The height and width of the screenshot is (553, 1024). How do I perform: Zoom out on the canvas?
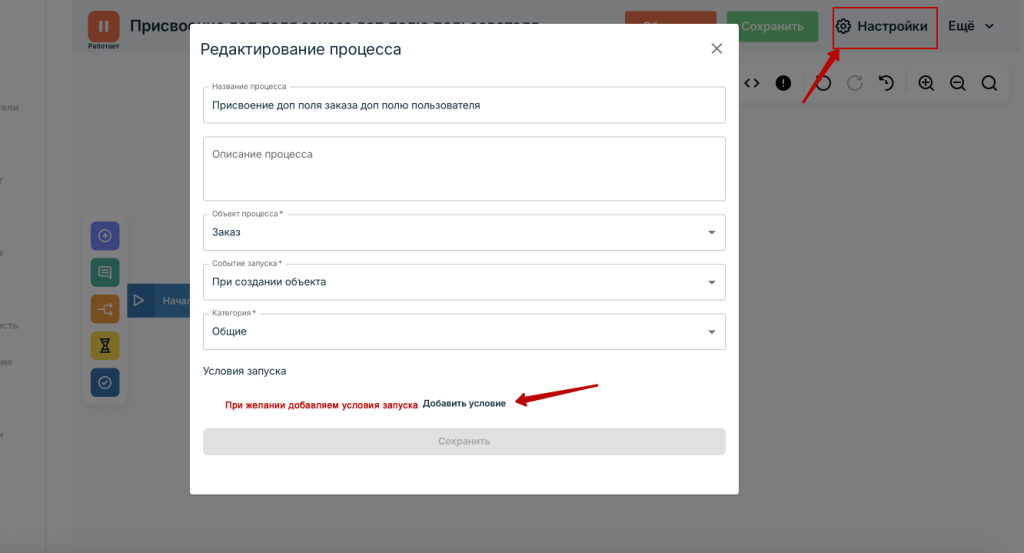point(957,83)
